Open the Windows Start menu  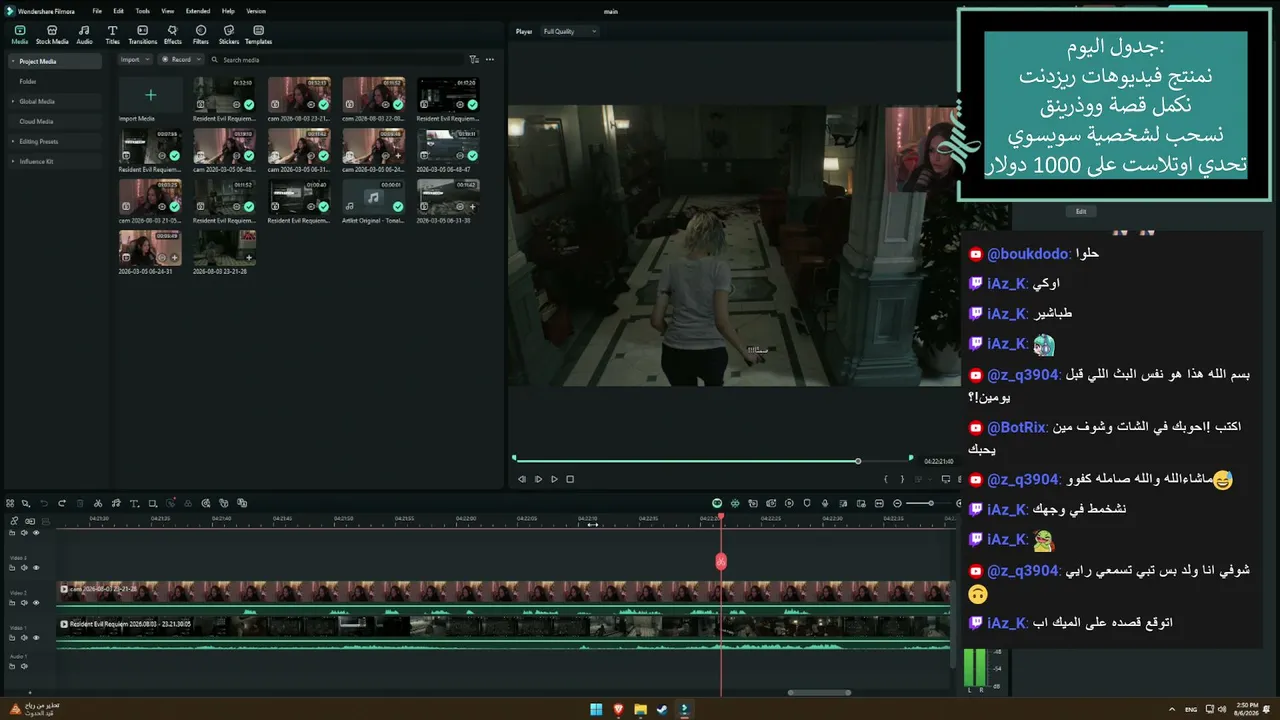pos(596,710)
